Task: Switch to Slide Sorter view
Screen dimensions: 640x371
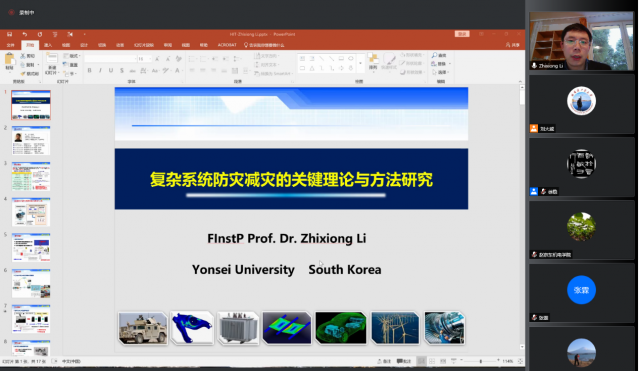Action: tap(432, 361)
